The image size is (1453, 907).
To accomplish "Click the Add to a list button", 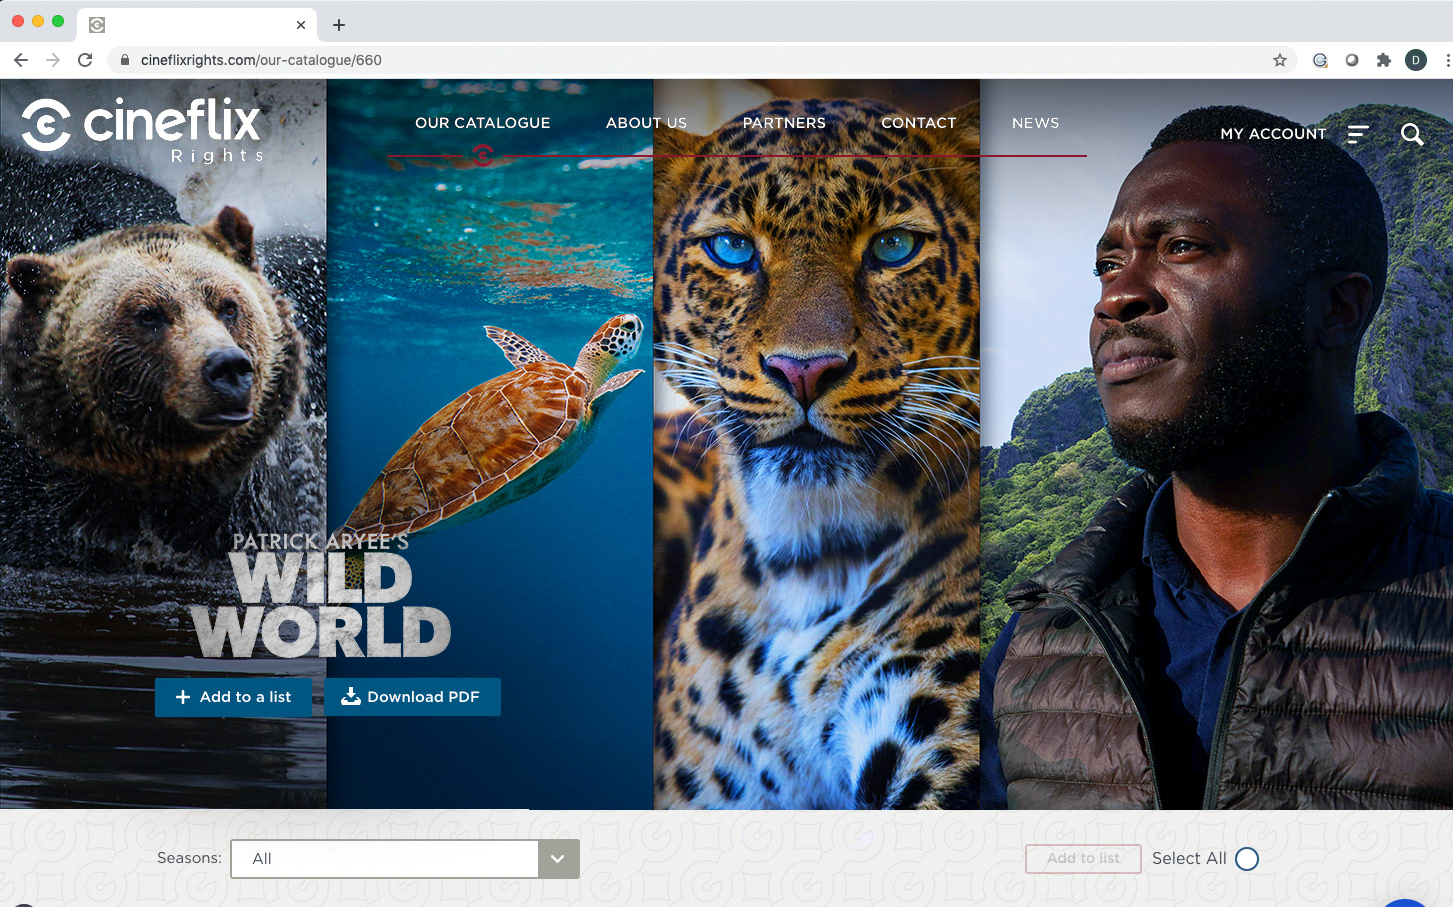I will pyautogui.click(x=233, y=697).
